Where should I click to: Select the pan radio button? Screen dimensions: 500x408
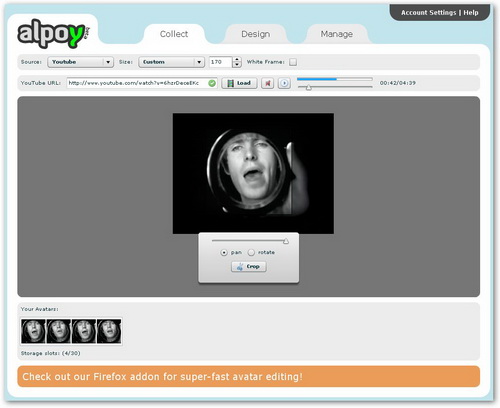[x=224, y=252]
